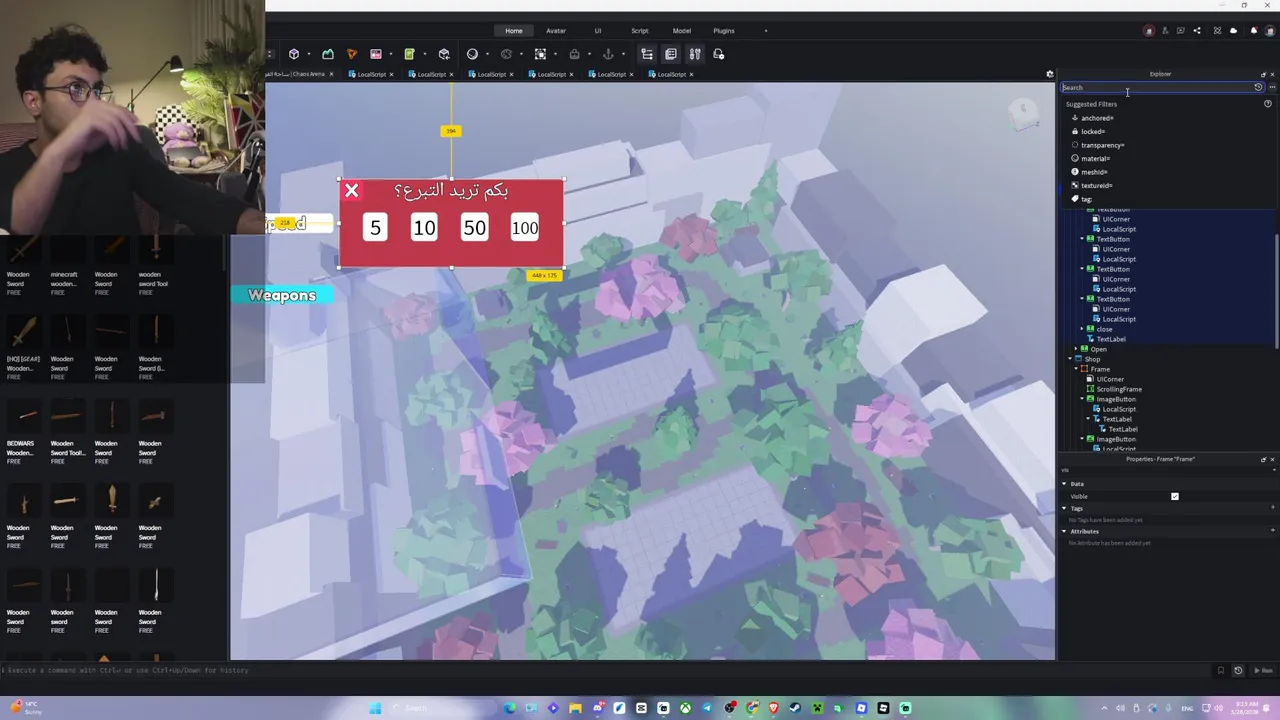The width and height of the screenshot is (1280, 720).
Task: Toggle the Anchor tool
Action: 608,54
